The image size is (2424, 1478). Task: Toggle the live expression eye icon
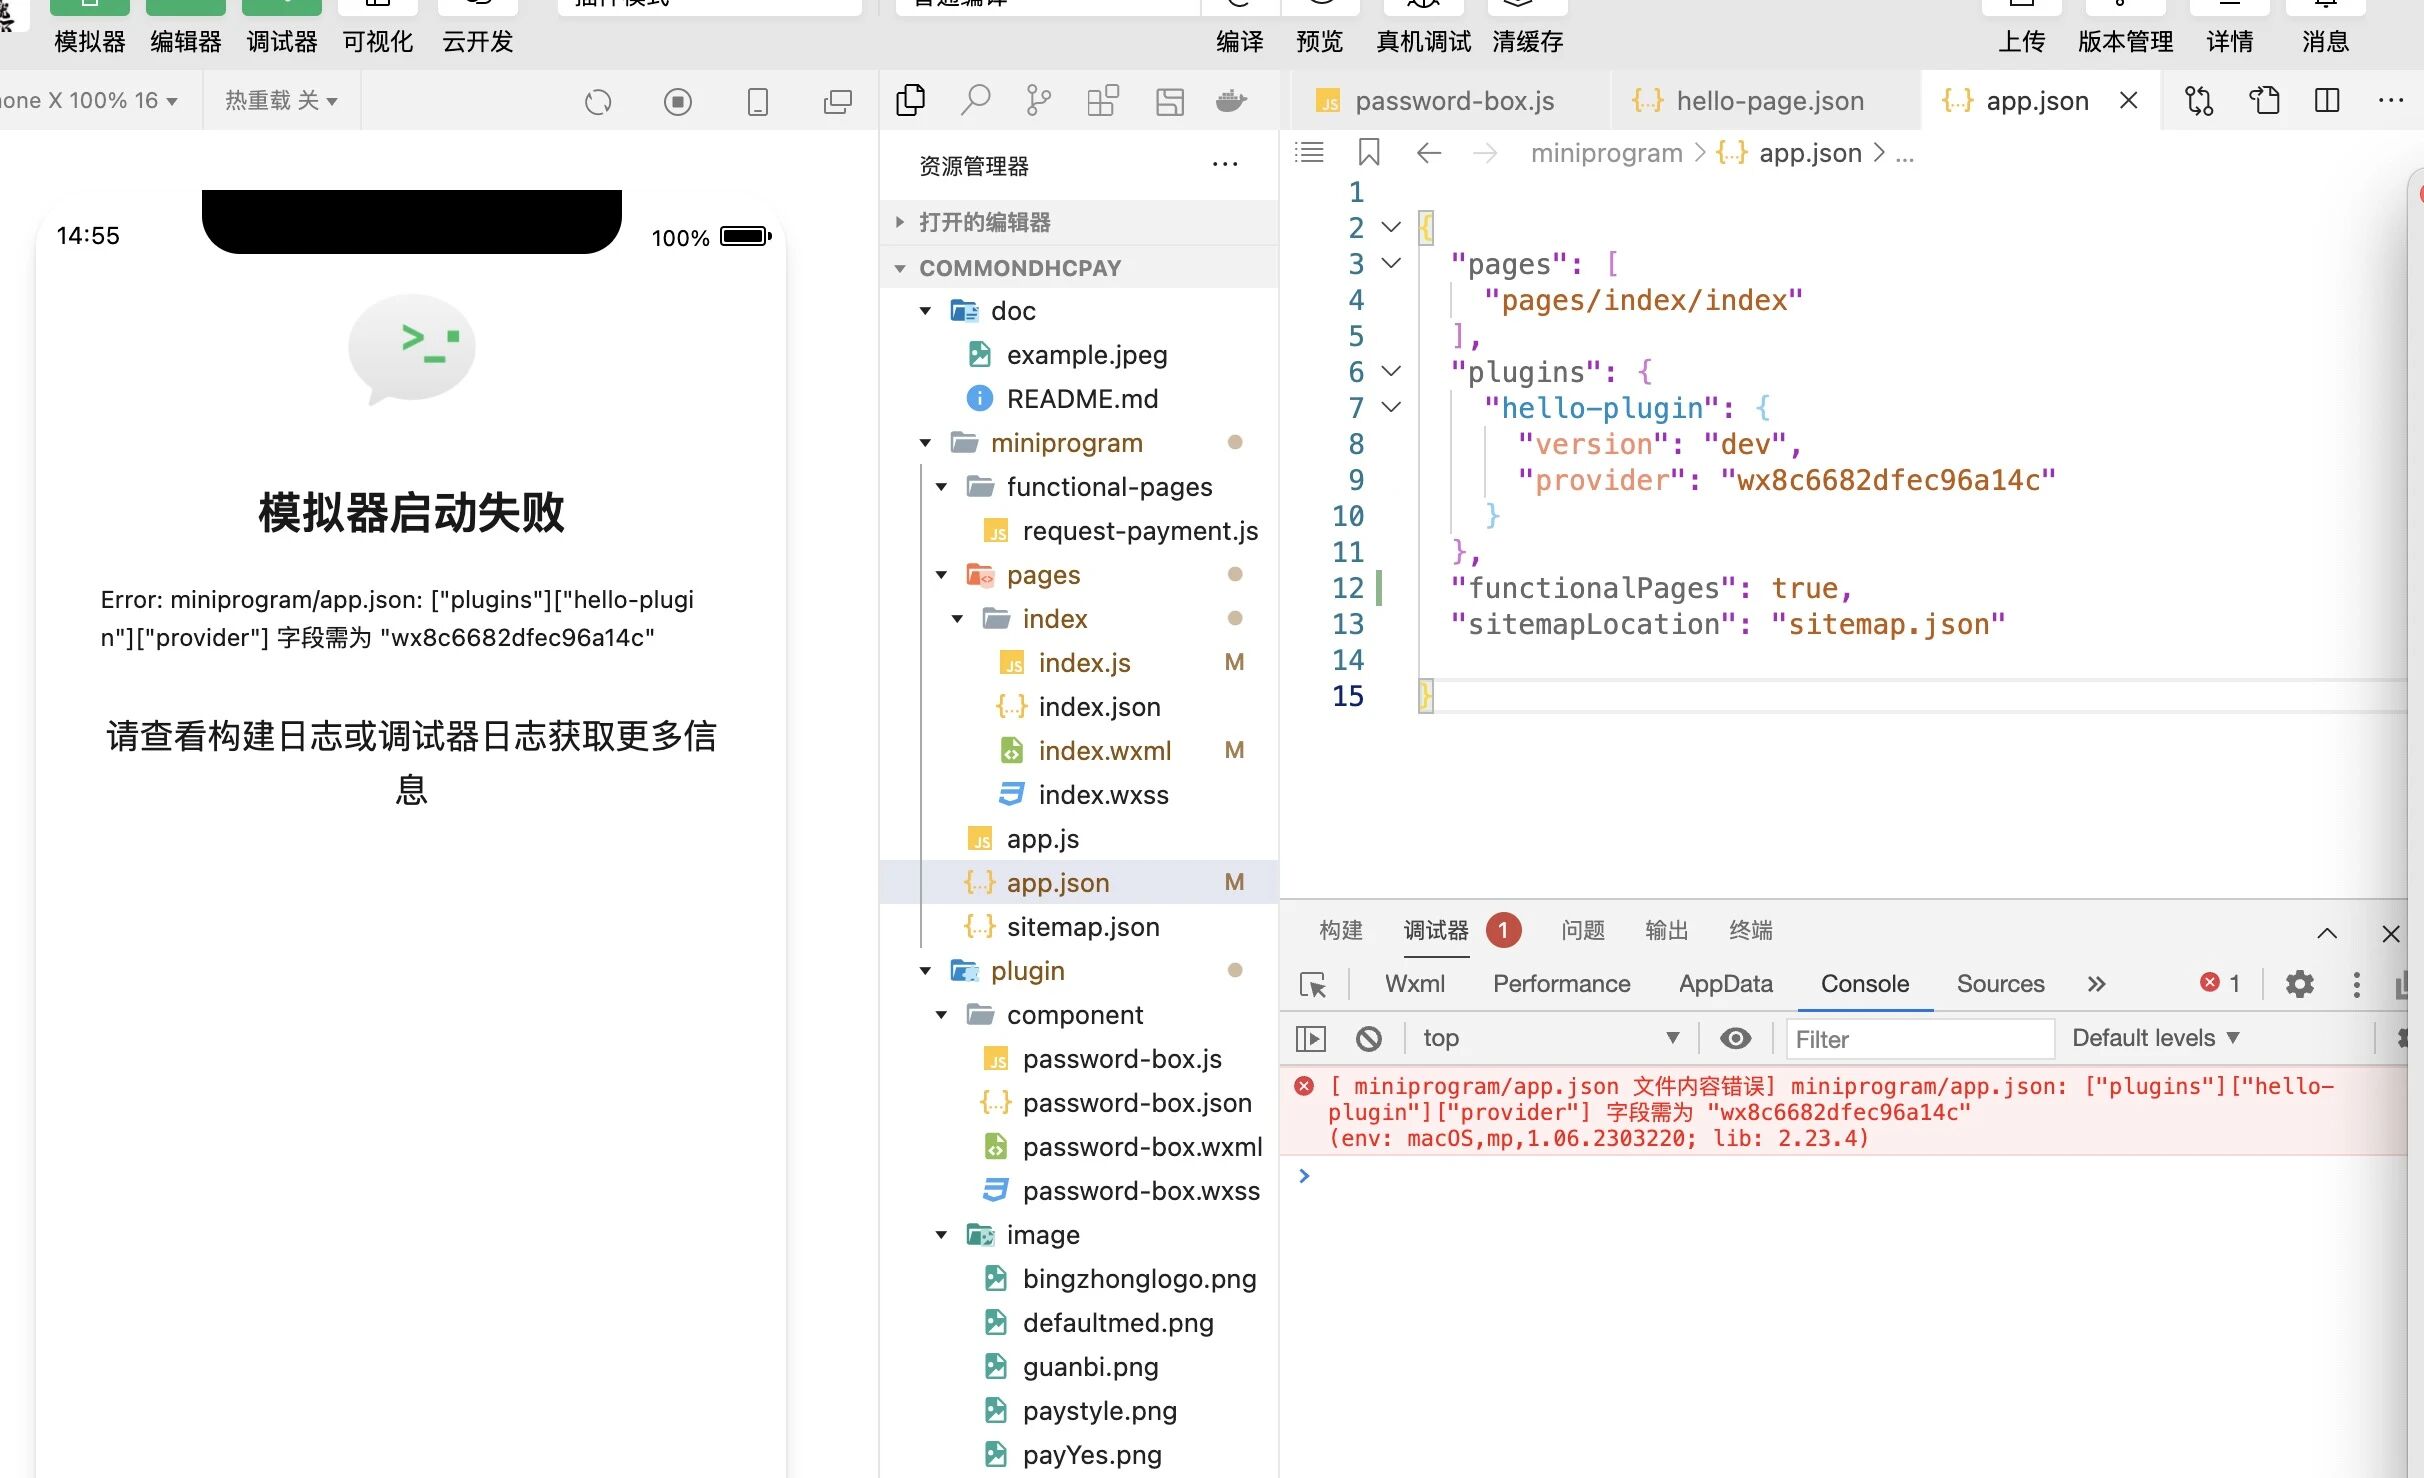tap(1735, 1039)
